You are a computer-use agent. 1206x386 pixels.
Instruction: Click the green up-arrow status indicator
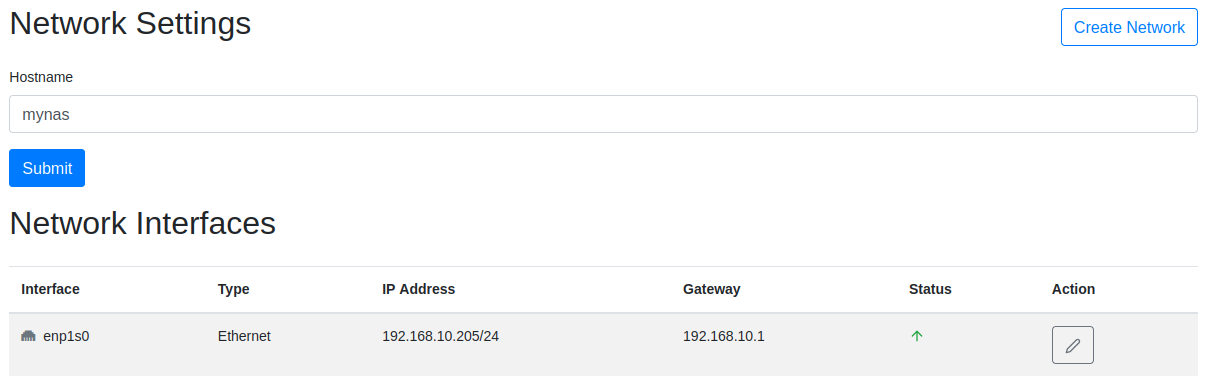(916, 336)
